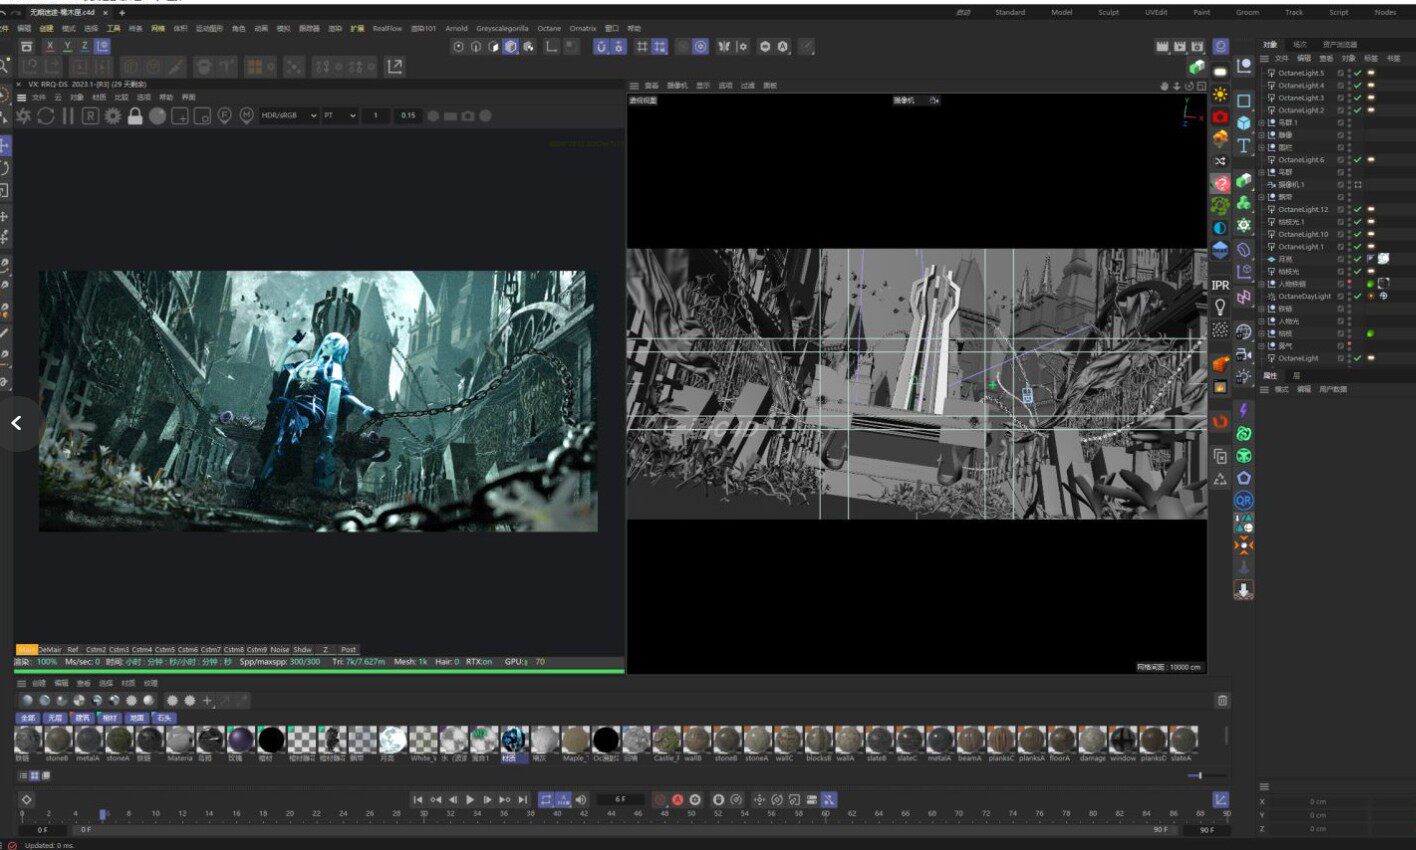Click the 石头 material filter button
Screen dimensions: 1416x850
tap(164, 718)
